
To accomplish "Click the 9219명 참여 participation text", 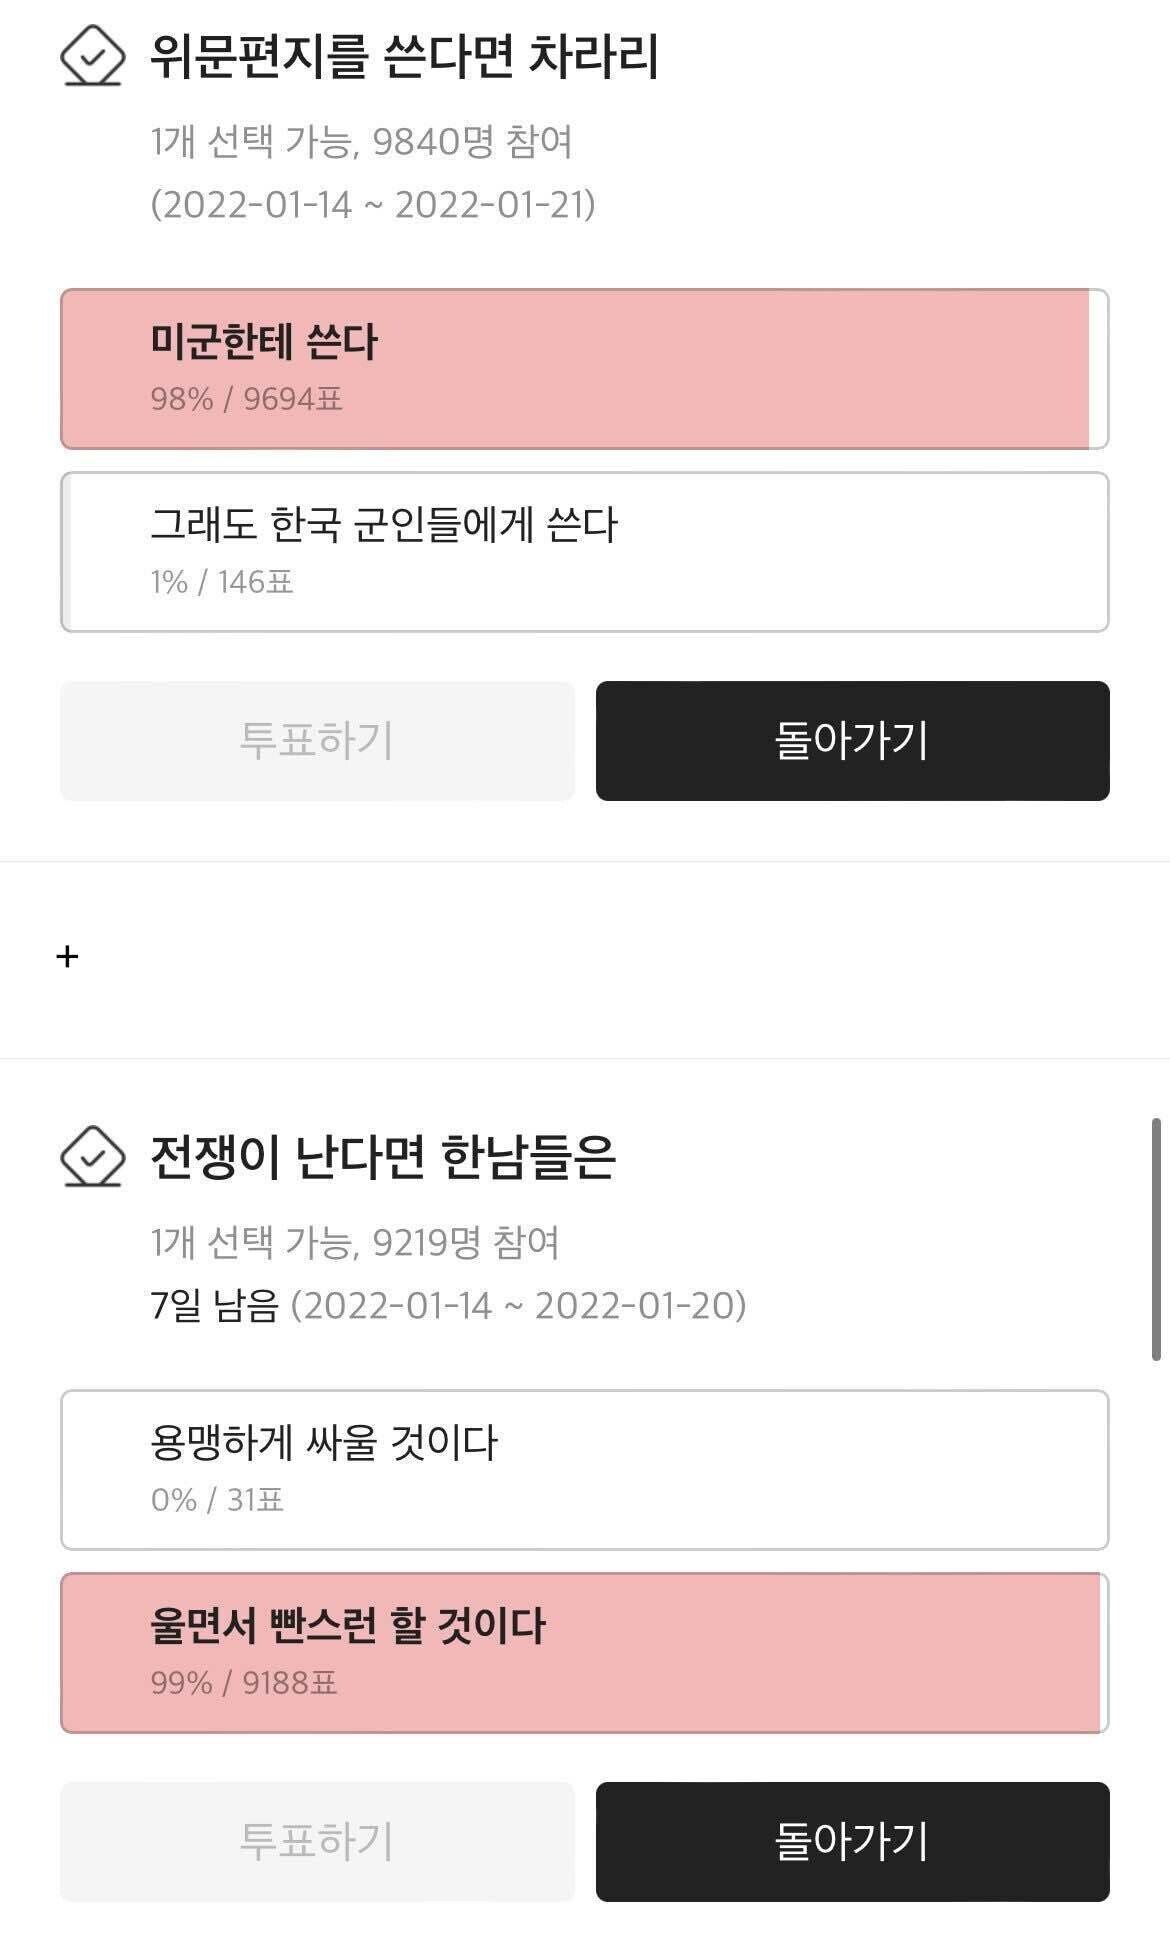I will click(x=466, y=1242).
